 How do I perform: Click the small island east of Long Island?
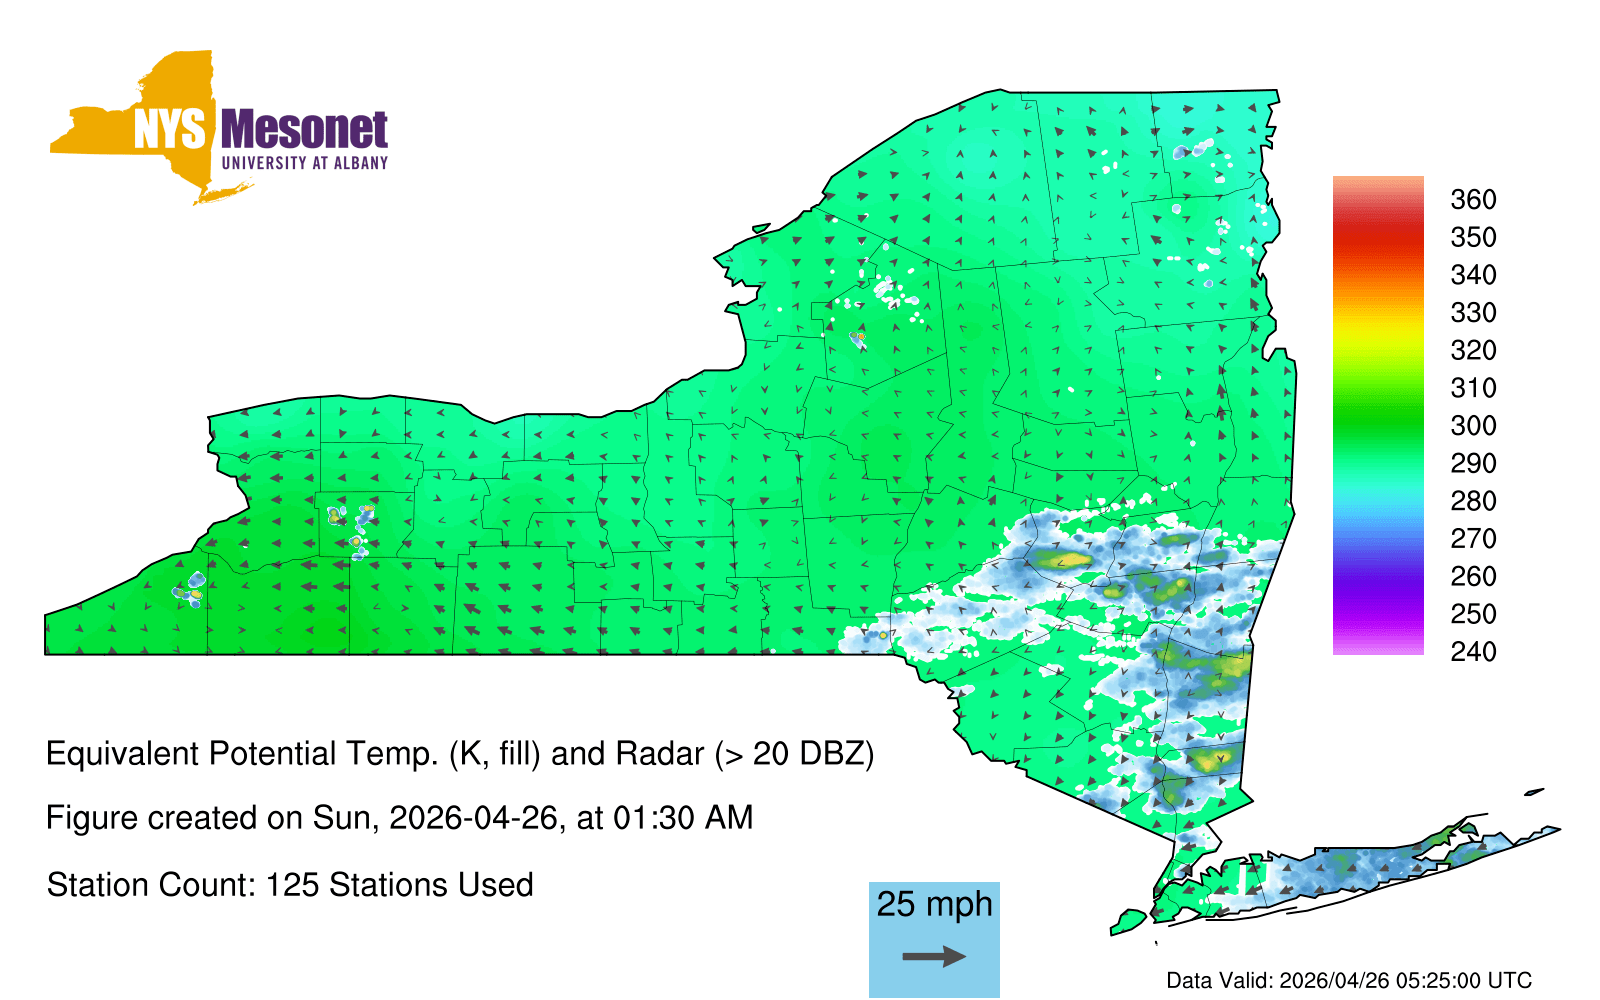pos(1533,792)
